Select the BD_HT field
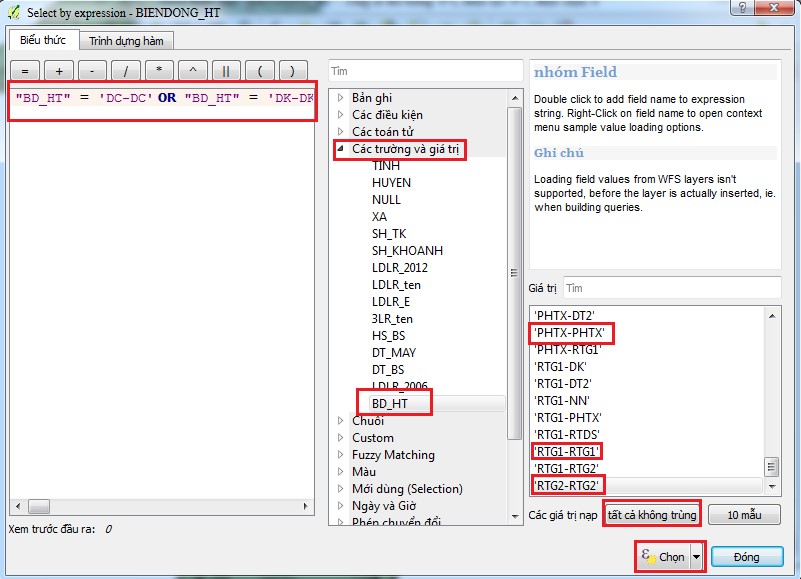This screenshot has width=801, height=579. [390, 404]
